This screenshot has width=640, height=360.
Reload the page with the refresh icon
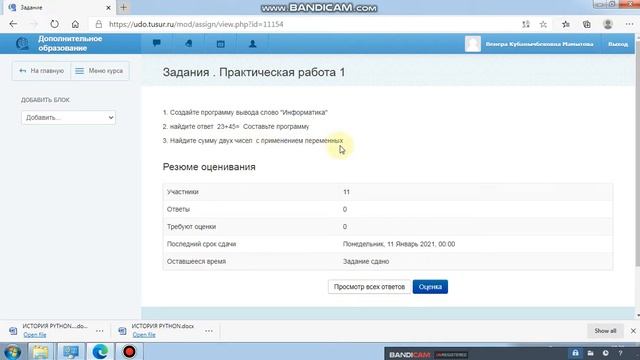click(54, 24)
